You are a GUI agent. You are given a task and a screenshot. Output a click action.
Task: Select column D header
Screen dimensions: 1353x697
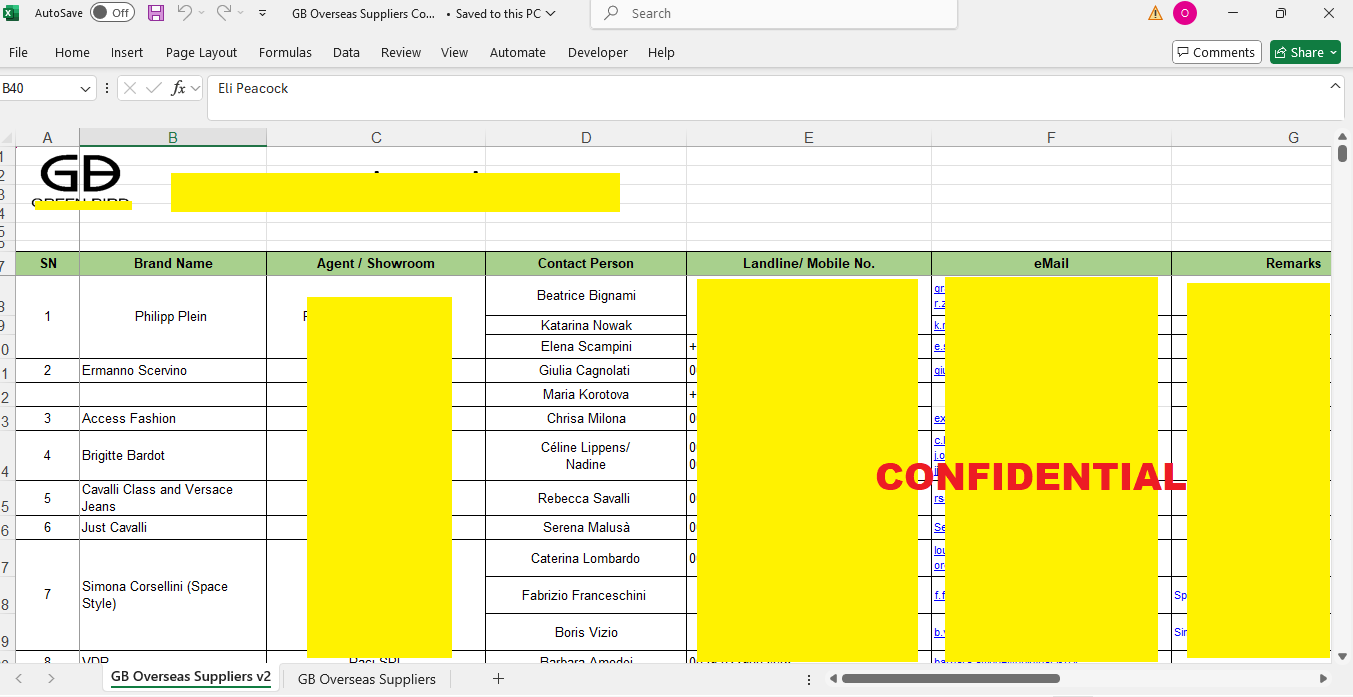586,137
